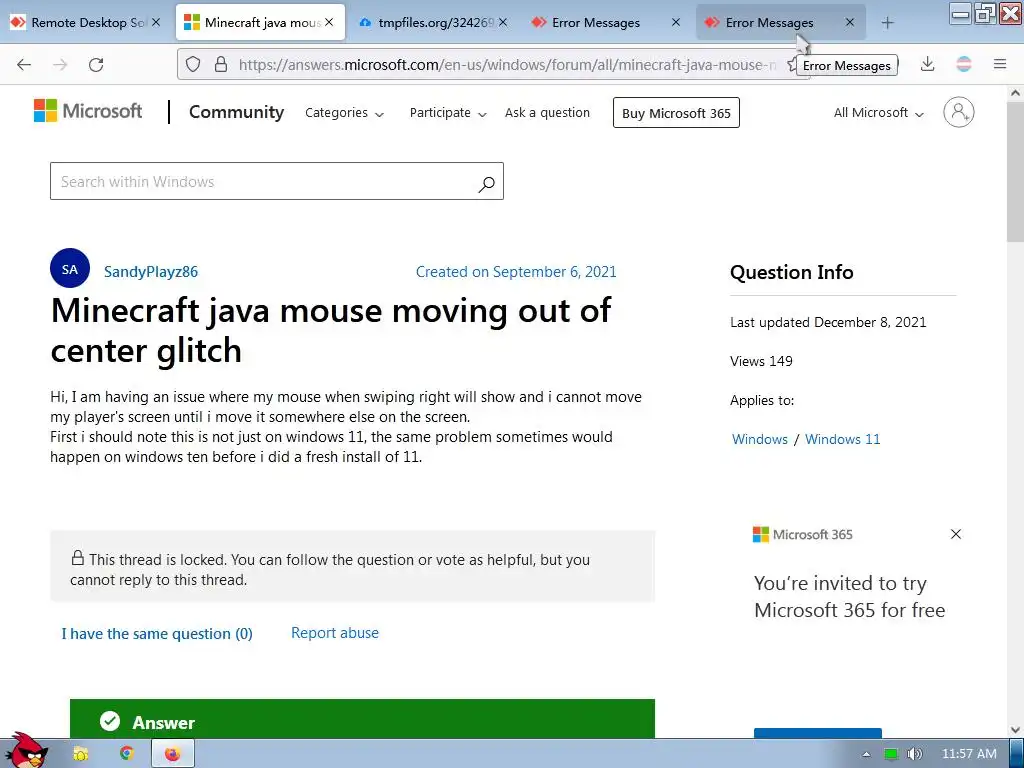Click the Views 149 text
The height and width of the screenshot is (768, 1024).
(761, 361)
